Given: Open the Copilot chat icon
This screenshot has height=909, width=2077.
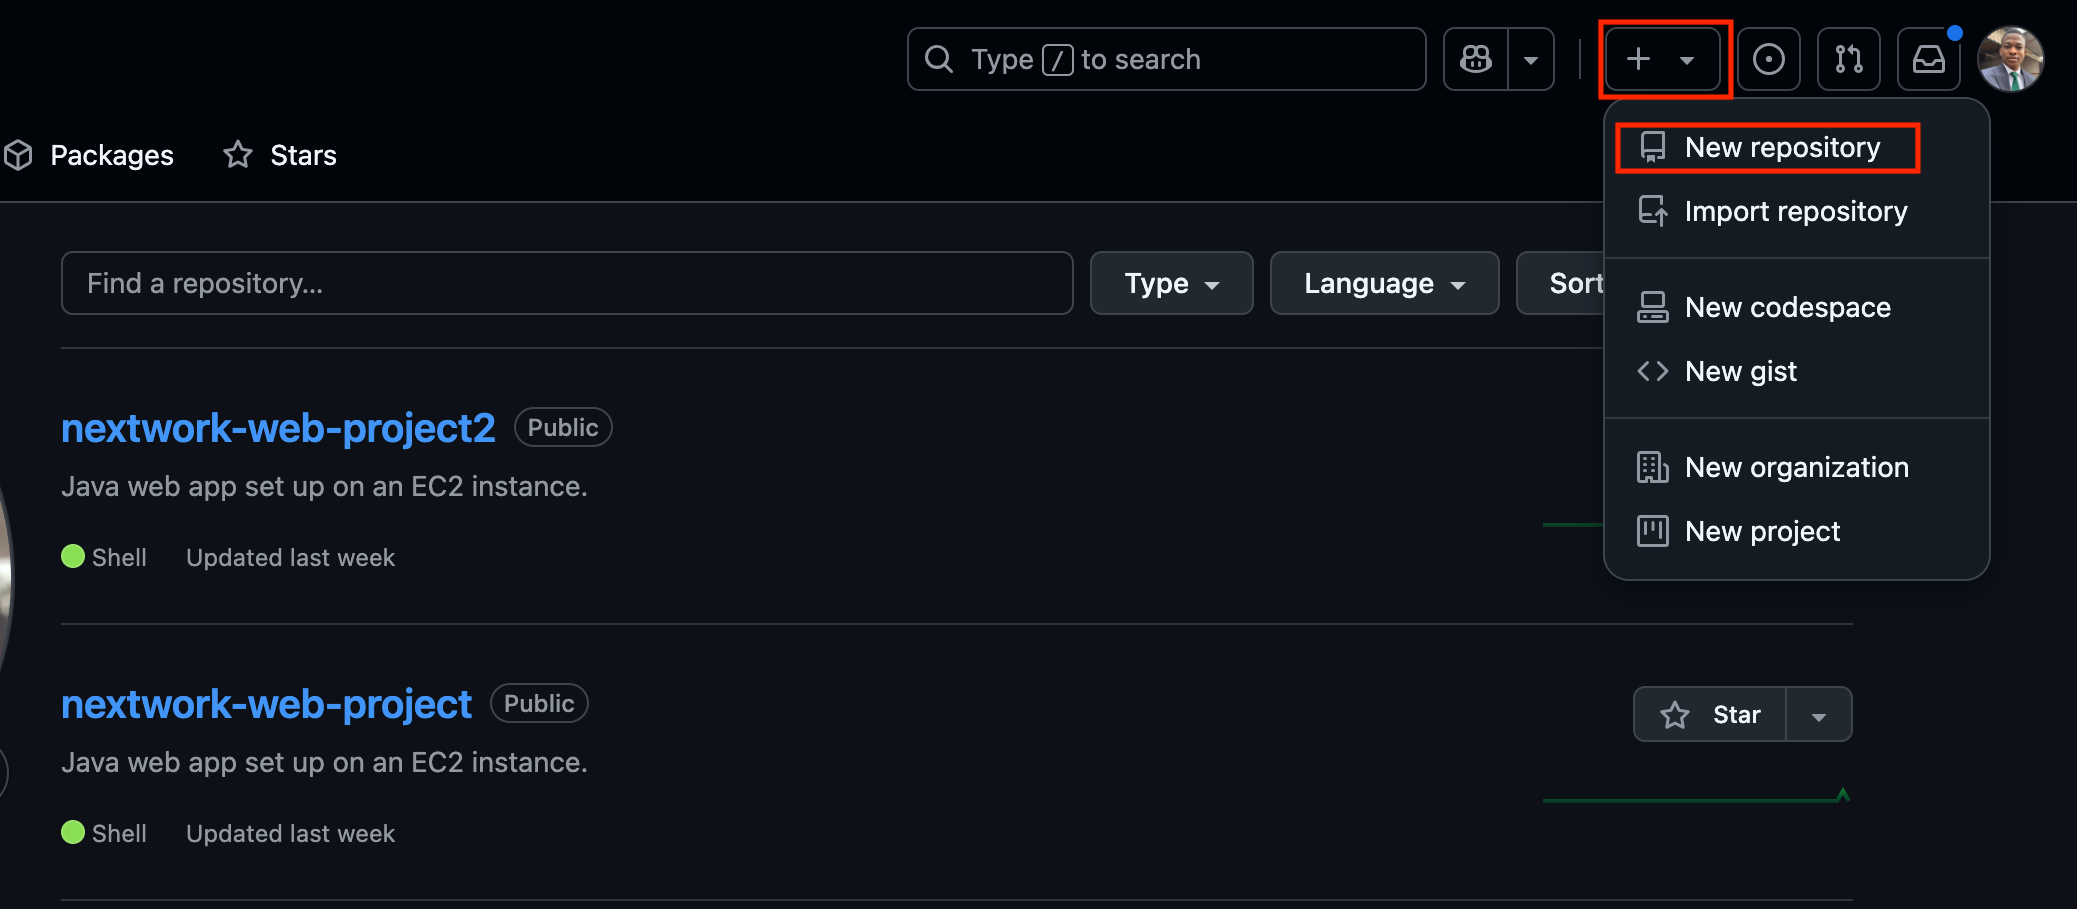Looking at the screenshot, I should [x=1476, y=59].
